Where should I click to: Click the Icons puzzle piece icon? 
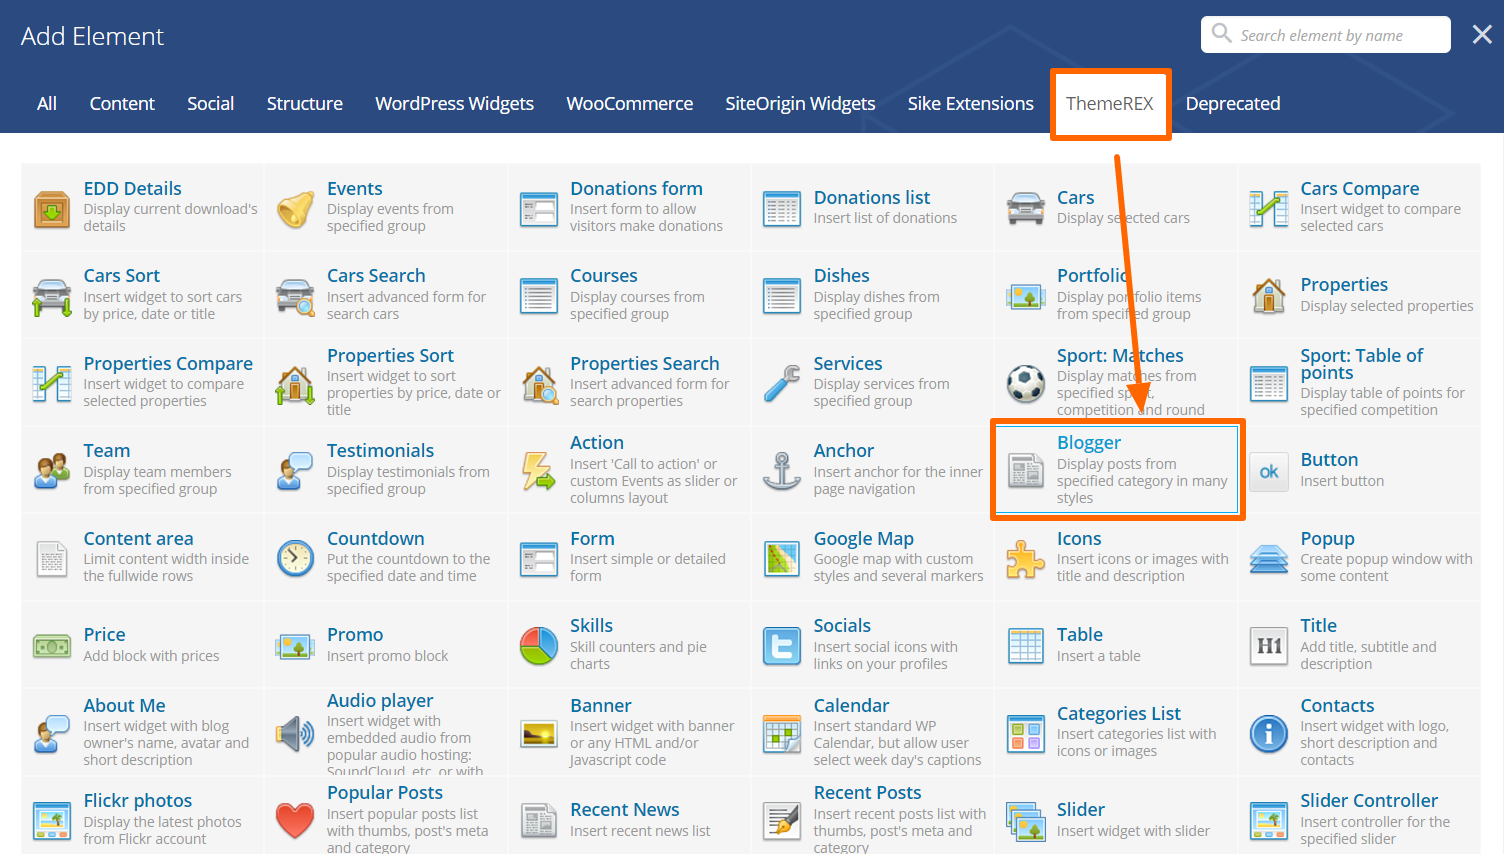(1025, 559)
